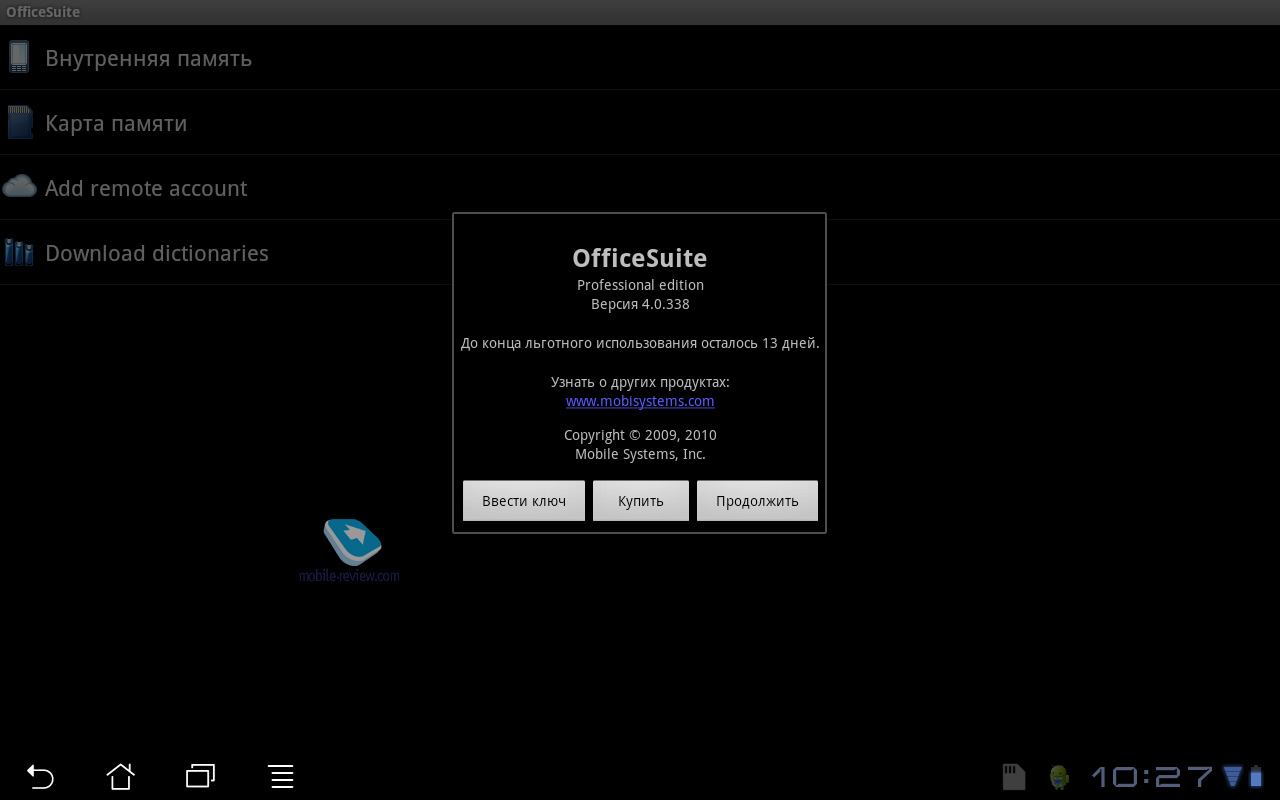1280x800 pixels.
Task: Click the Узнать о других продуктах text
Action: (x=640, y=382)
